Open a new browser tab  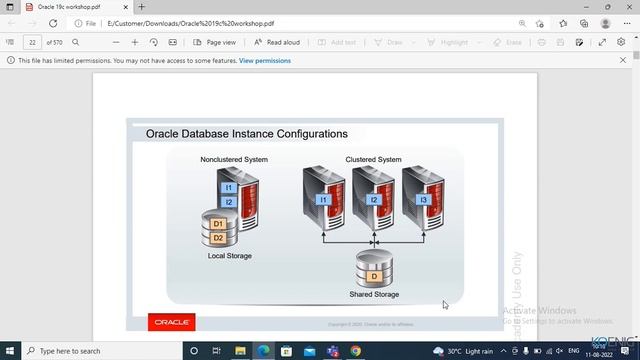(142, 7)
